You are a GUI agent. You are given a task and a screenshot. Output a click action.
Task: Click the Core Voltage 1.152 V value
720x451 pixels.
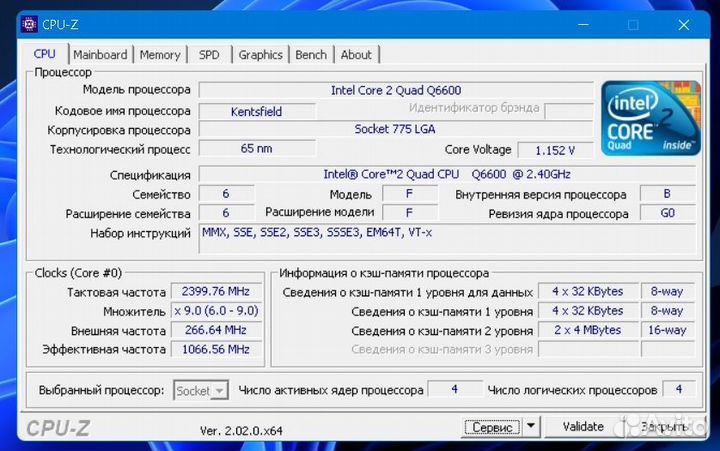pyautogui.click(x=555, y=150)
